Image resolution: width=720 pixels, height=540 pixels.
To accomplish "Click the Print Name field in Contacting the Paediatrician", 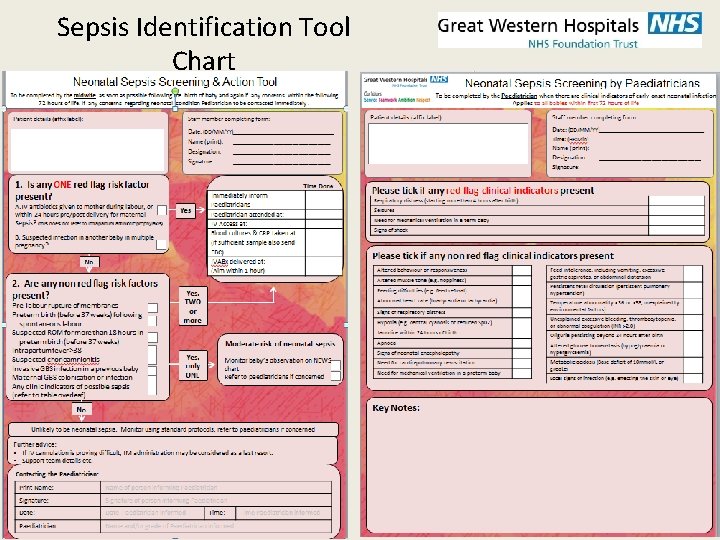I will click(x=216, y=487).
